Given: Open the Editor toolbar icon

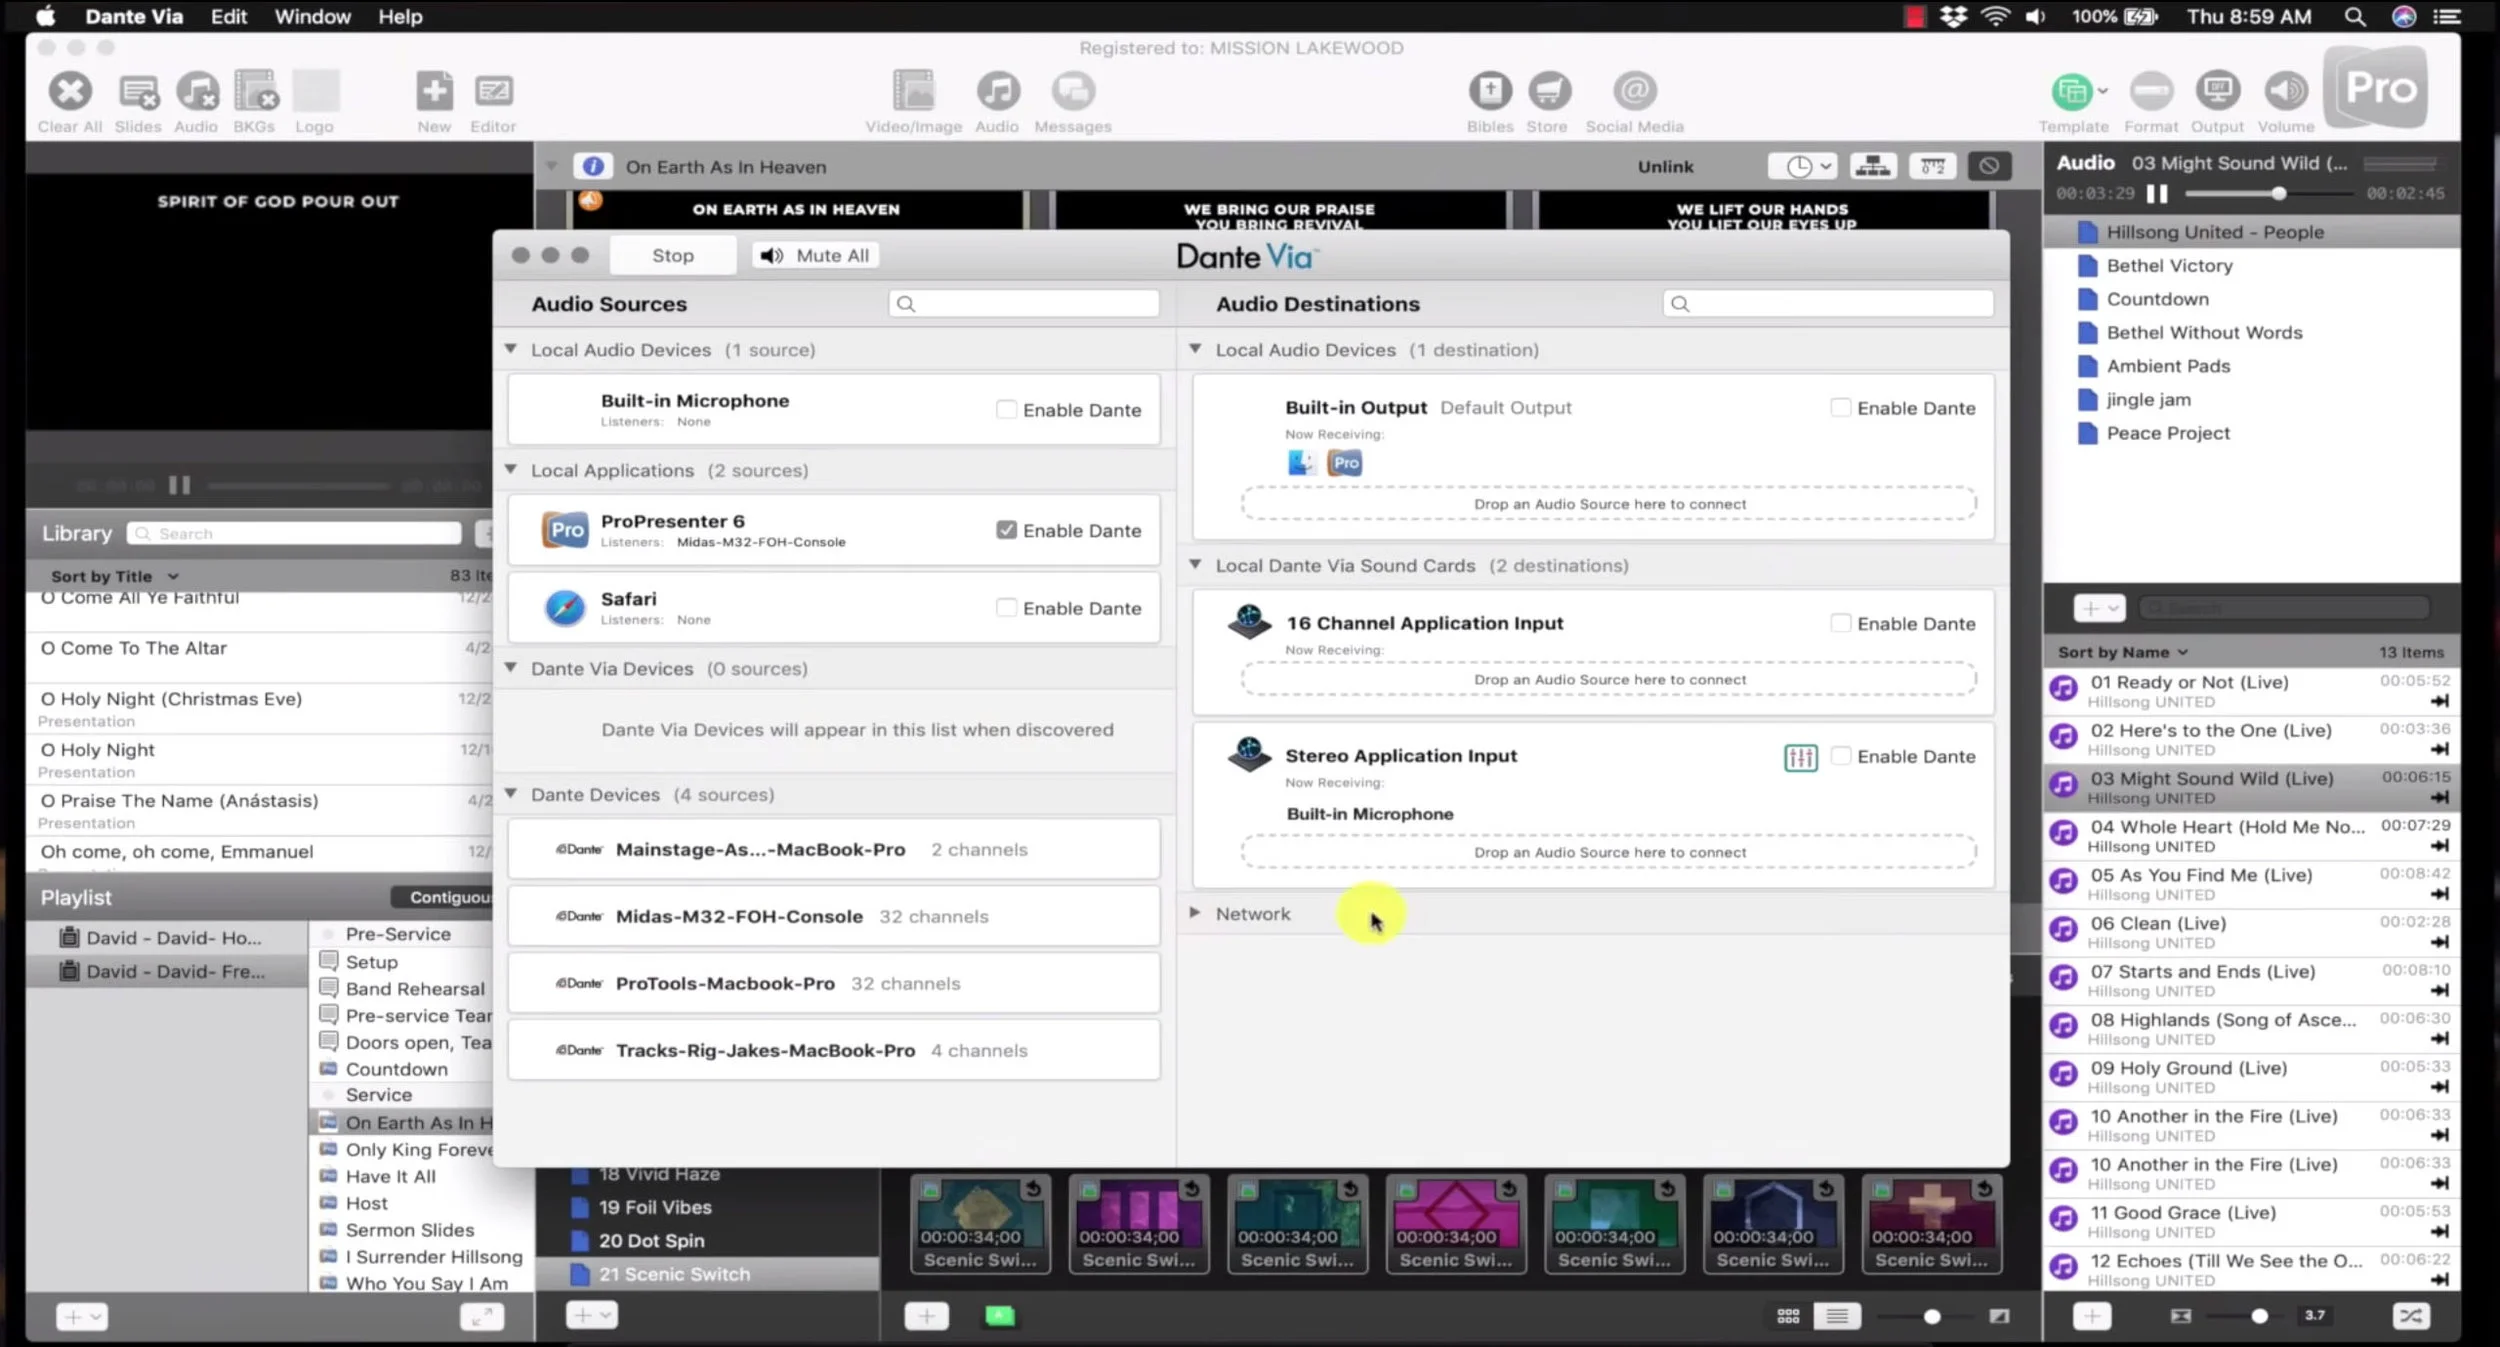Looking at the screenshot, I should click(493, 92).
